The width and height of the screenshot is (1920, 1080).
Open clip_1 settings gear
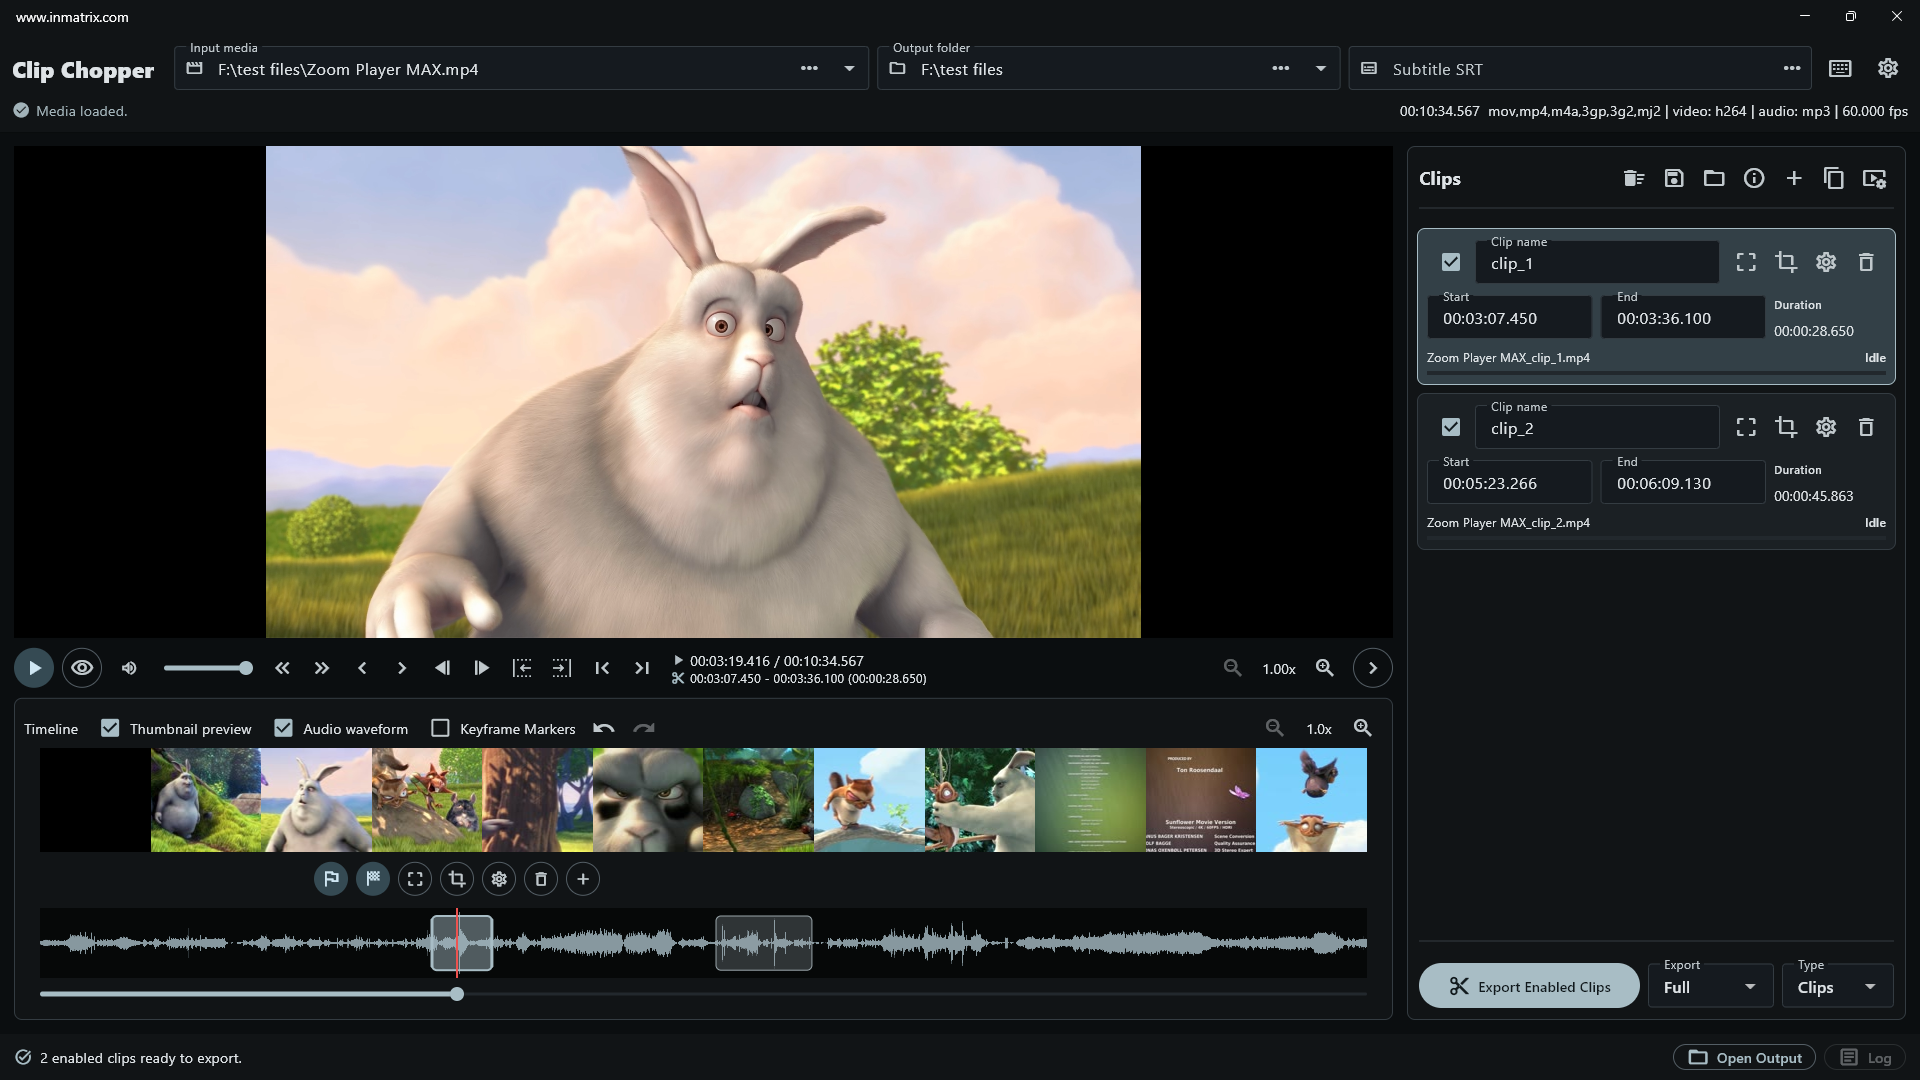1826,262
